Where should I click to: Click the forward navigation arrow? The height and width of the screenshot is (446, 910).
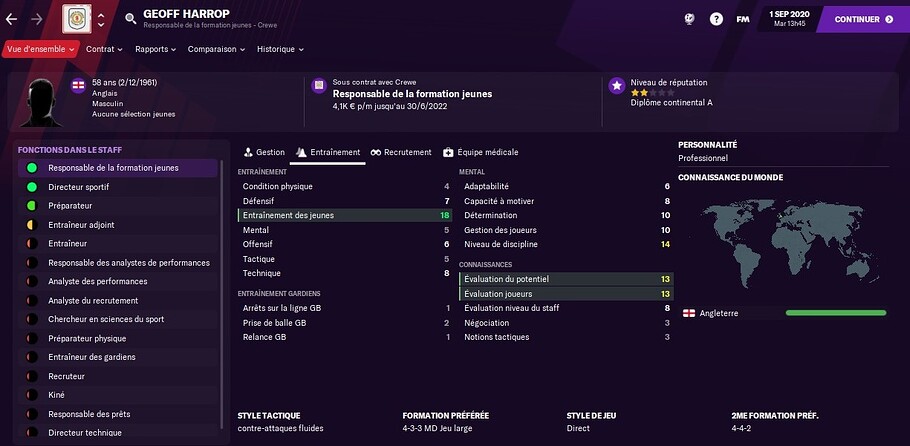37,18
